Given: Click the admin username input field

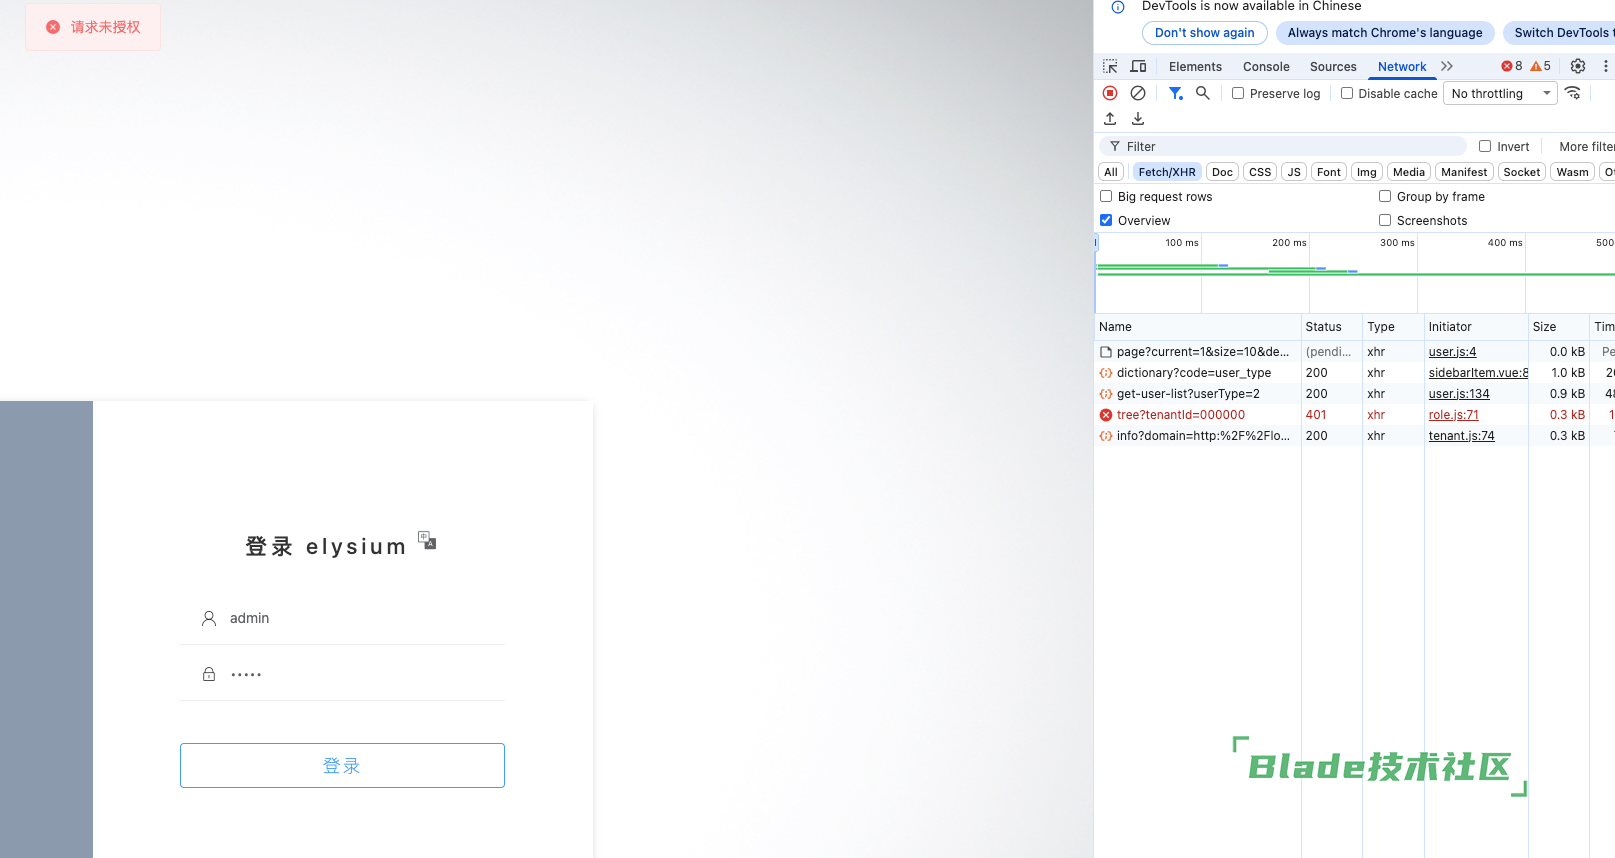Looking at the screenshot, I should pos(360,618).
